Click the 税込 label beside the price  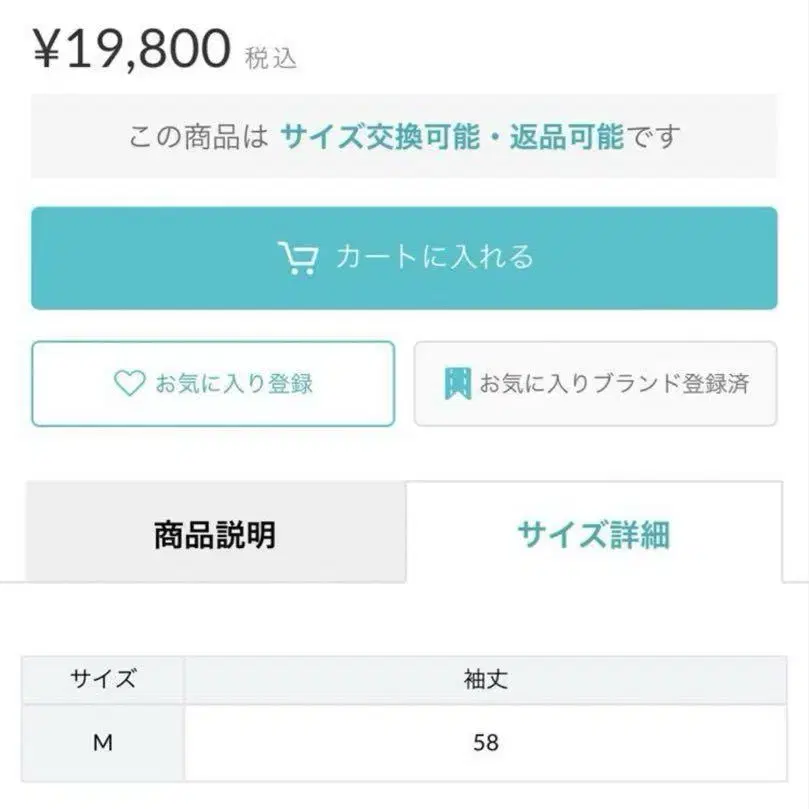[x=271, y=58]
